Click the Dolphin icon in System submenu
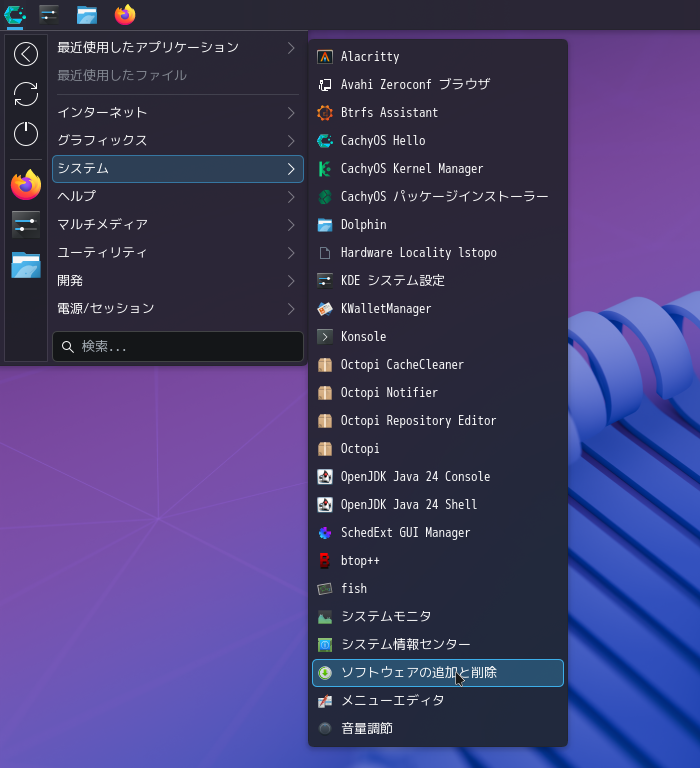The width and height of the screenshot is (700, 768). tap(325, 225)
